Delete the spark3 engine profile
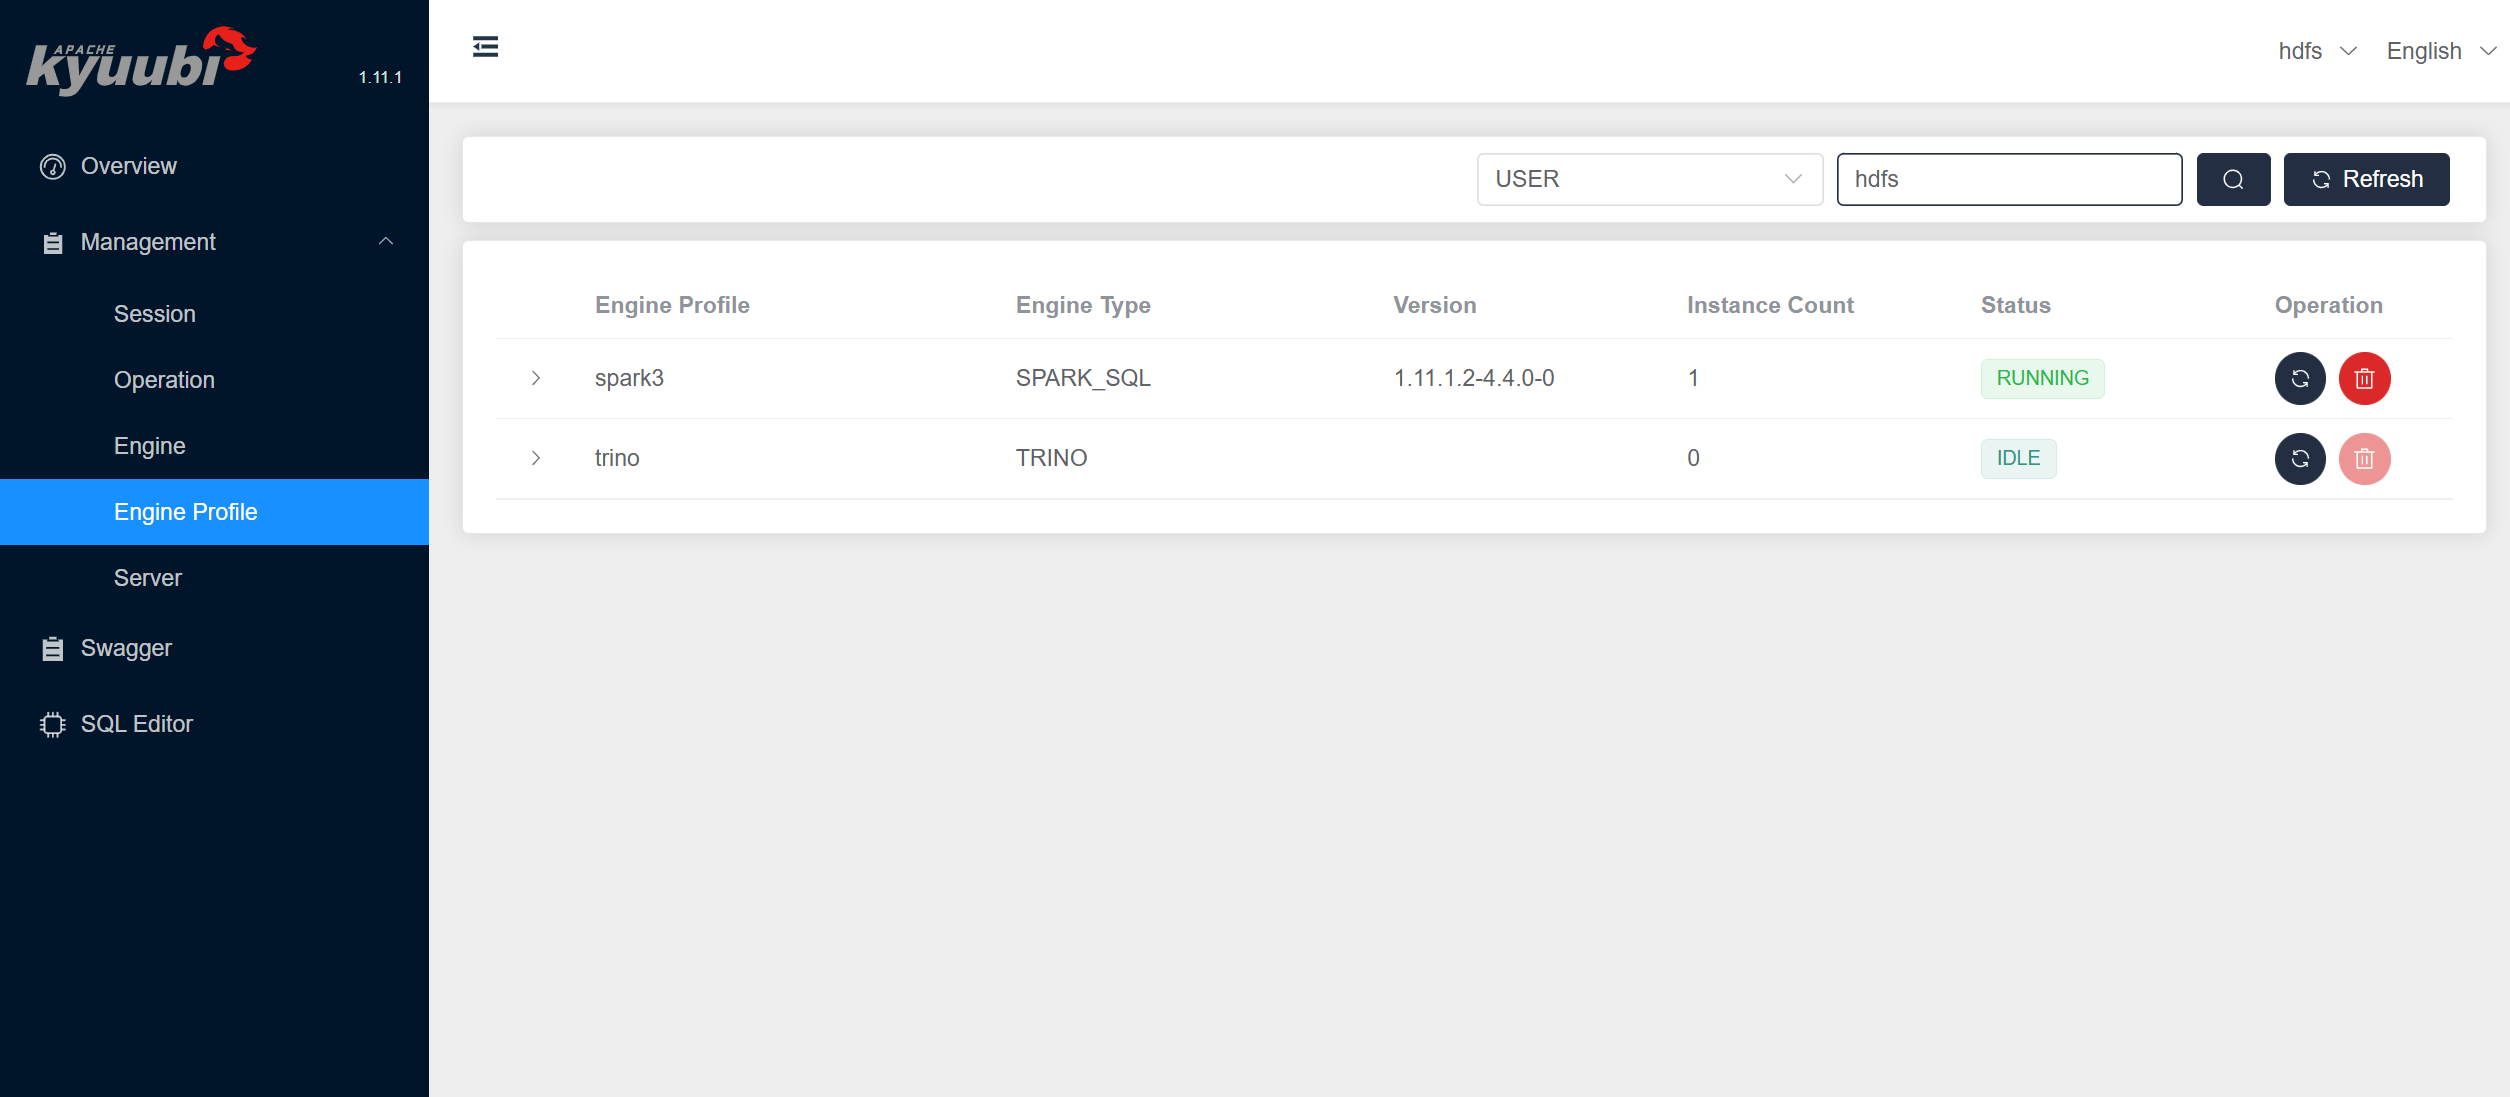Viewport: 2510px width, 1097px height. (2364, 379)
